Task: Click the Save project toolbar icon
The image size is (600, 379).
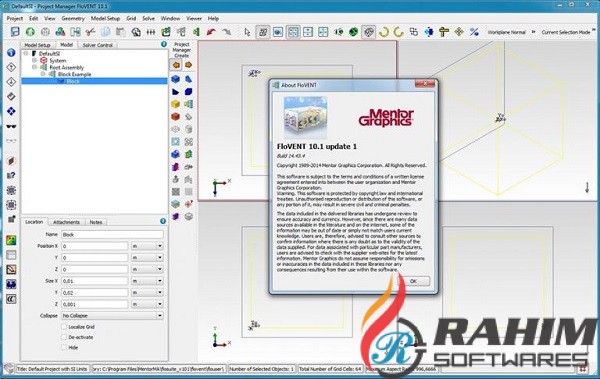Action: click(x=15, y=32)
